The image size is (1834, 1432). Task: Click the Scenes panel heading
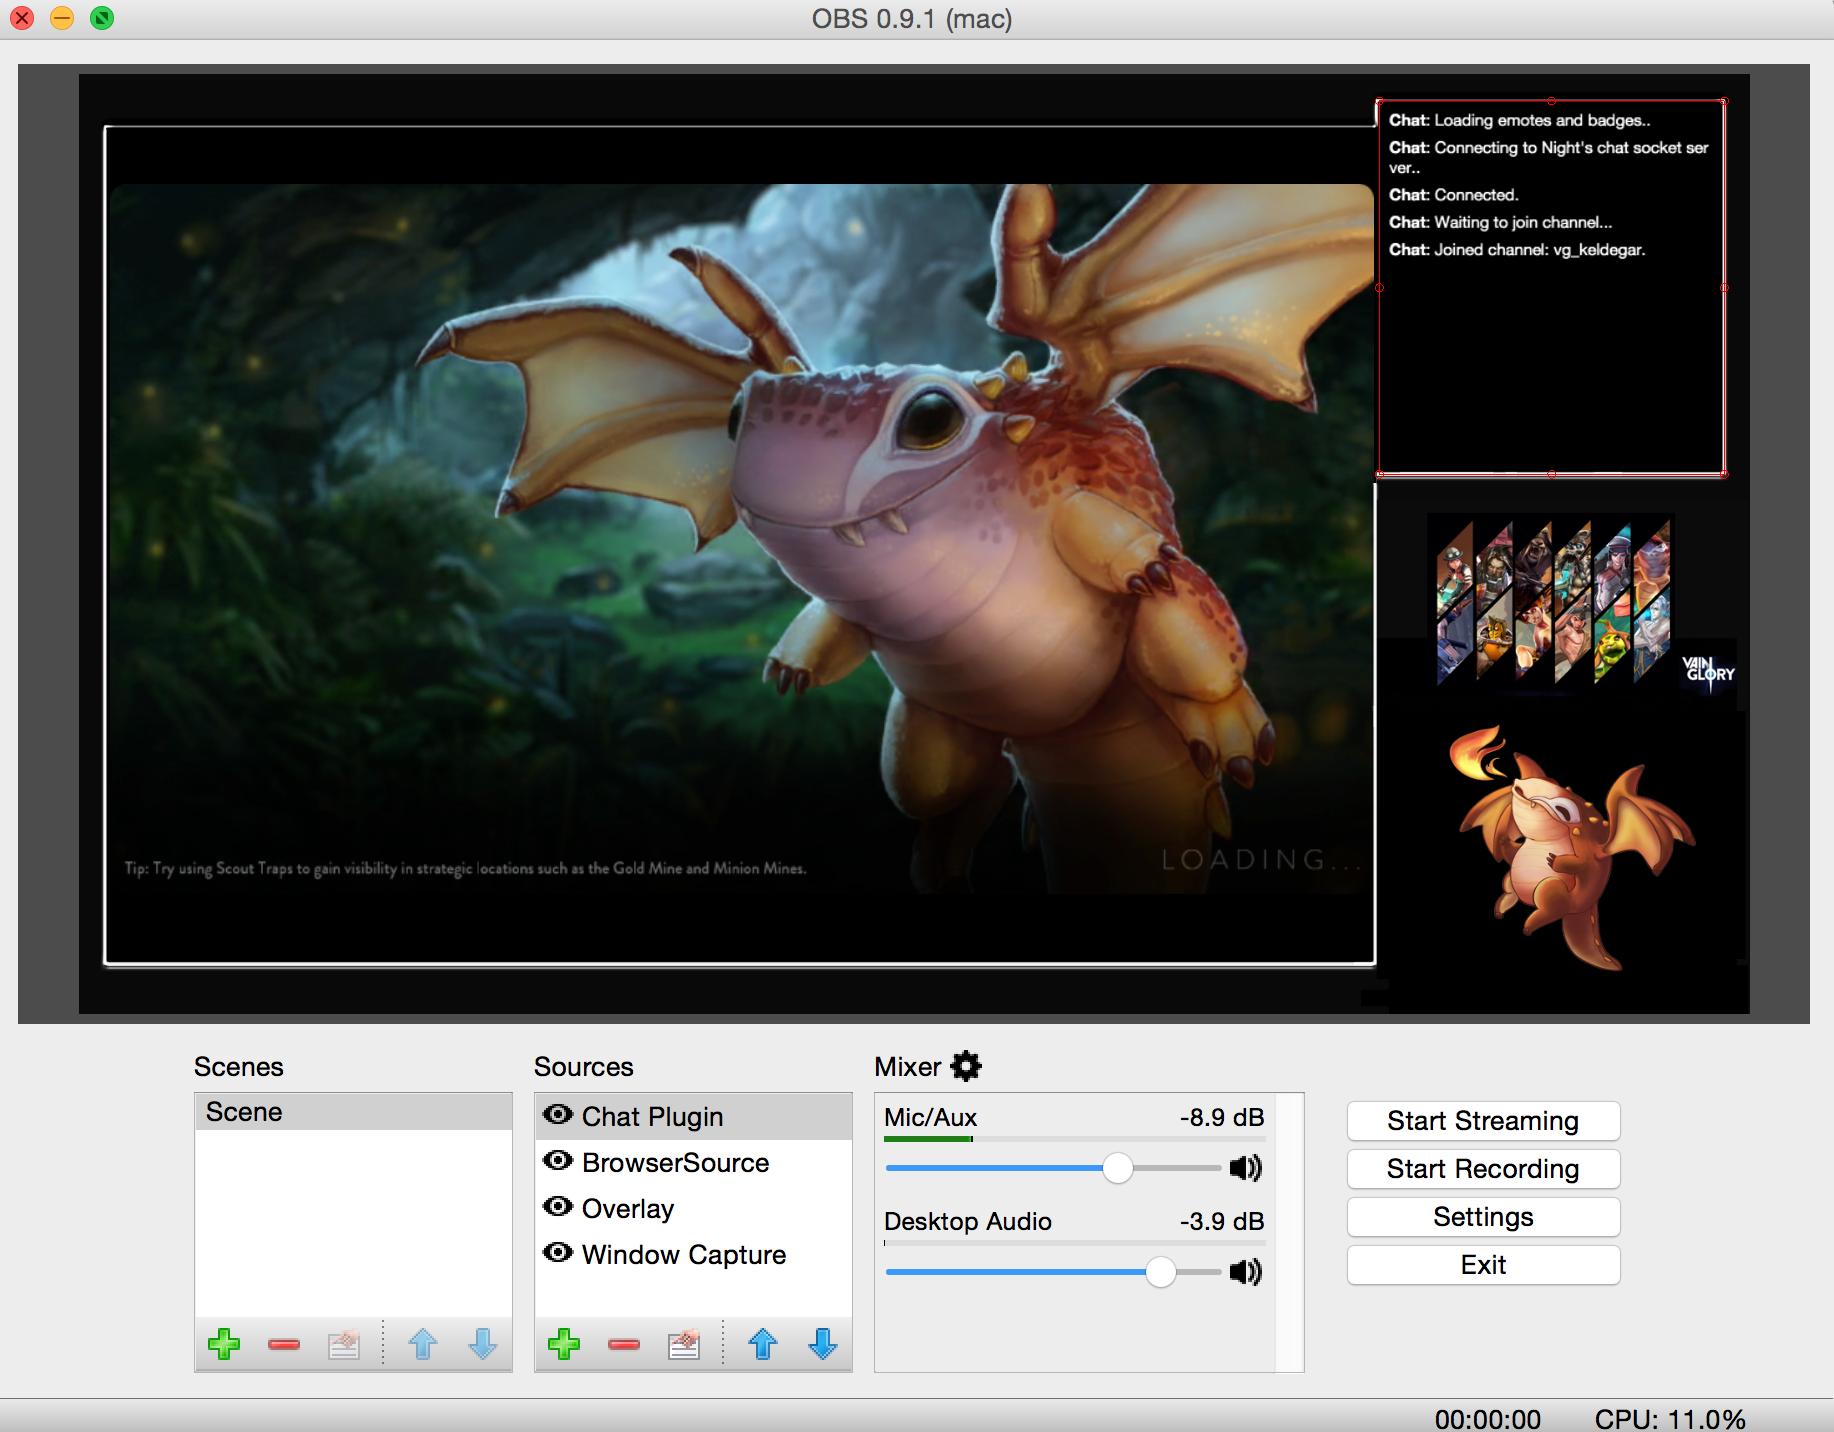tap(239, 1067)
